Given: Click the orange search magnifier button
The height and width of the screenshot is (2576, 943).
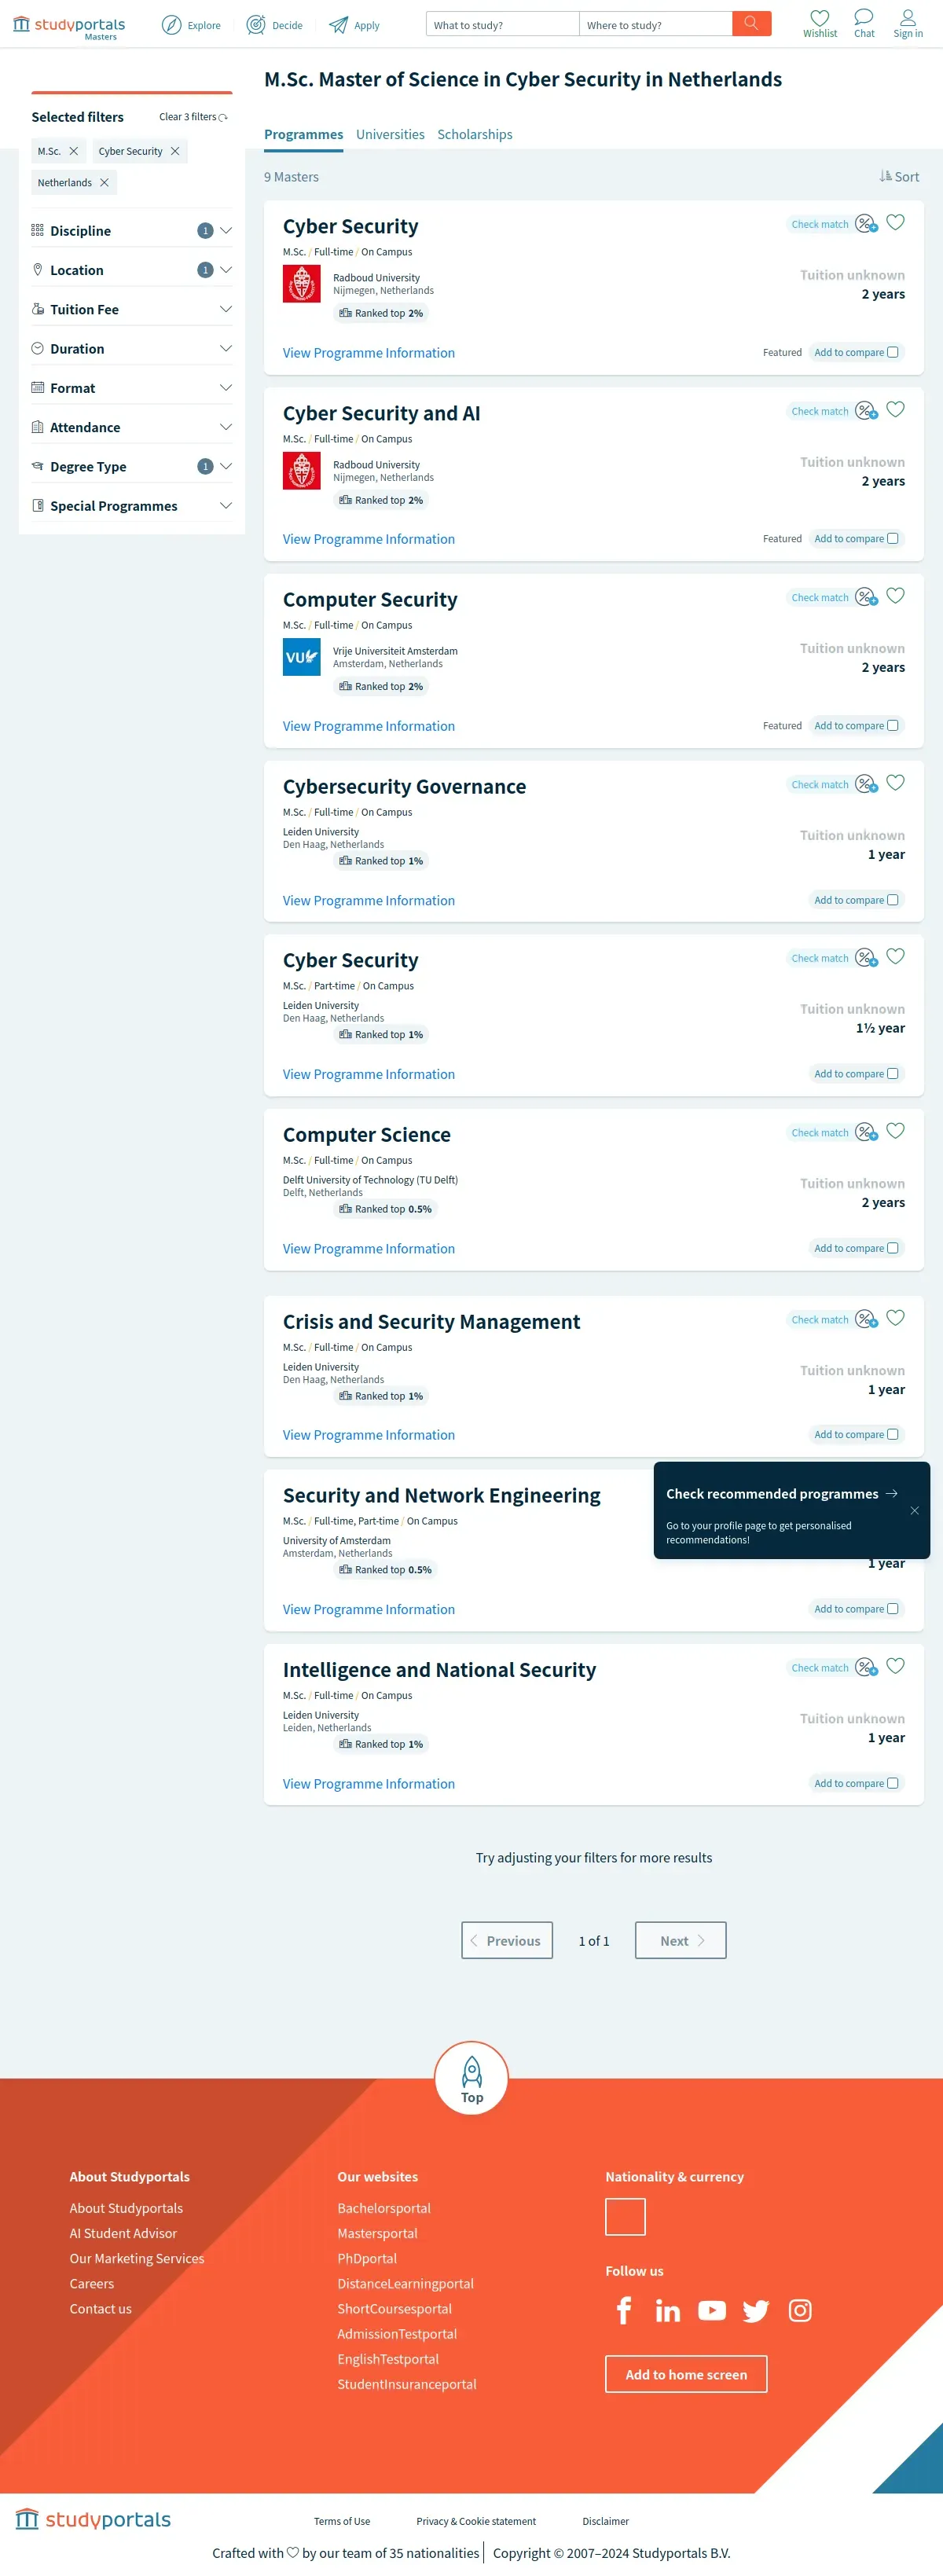Looking at the screenshot, I should (x=751, y=23).
